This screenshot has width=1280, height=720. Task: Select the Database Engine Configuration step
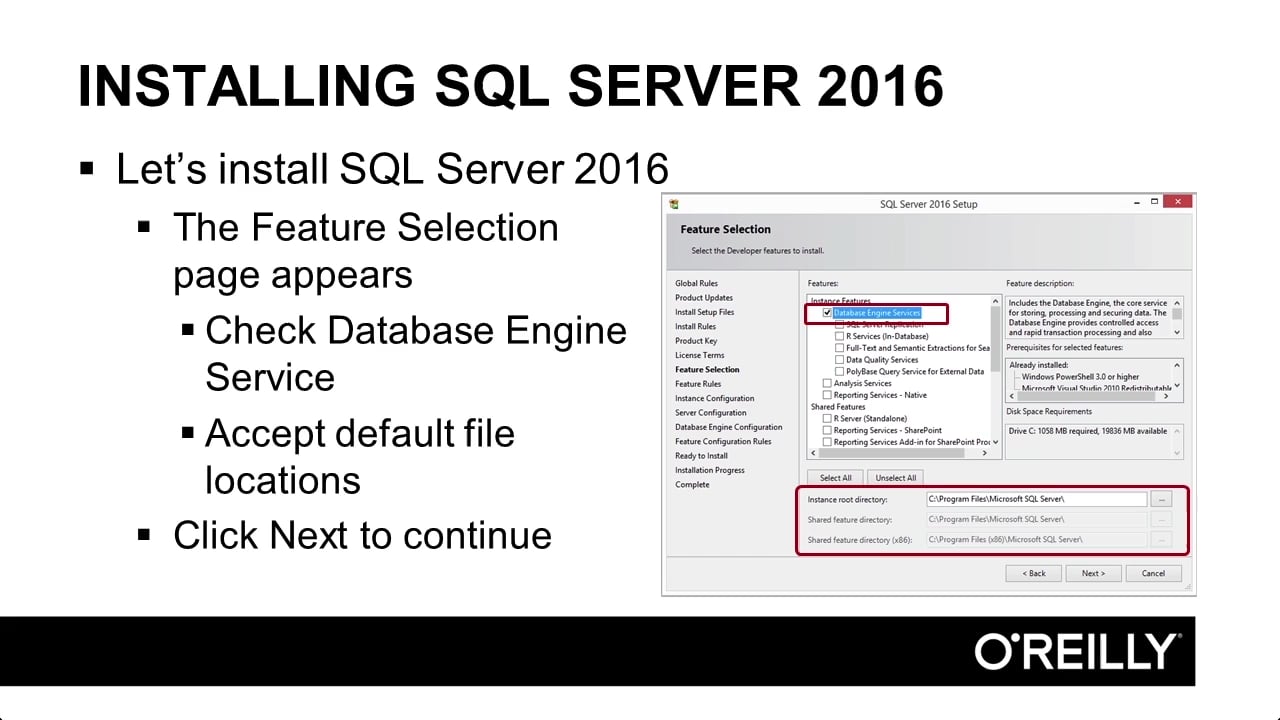[729, 427]
